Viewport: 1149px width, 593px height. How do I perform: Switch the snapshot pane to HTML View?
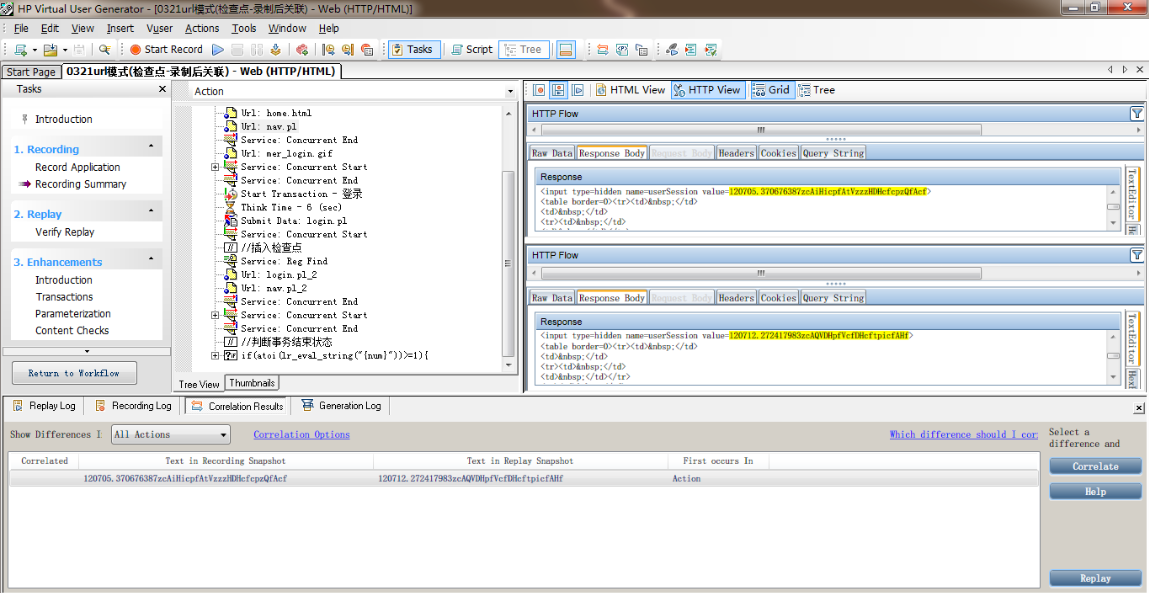631,90
